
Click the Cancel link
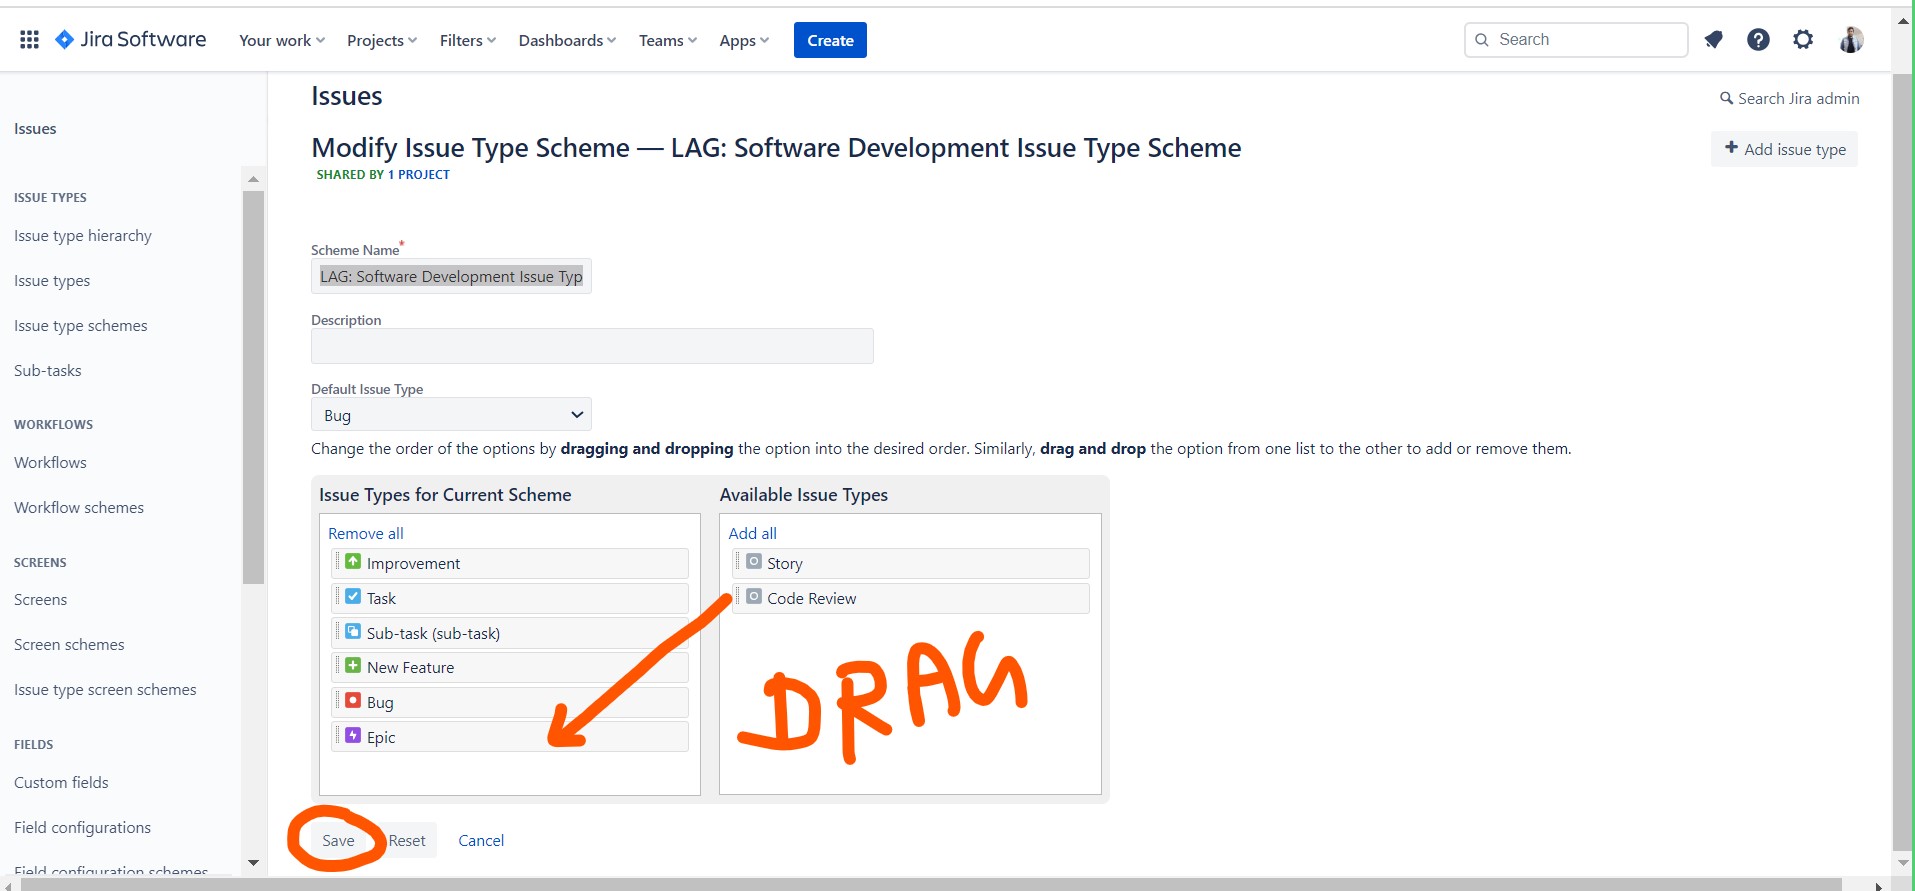tap(481, 841)
